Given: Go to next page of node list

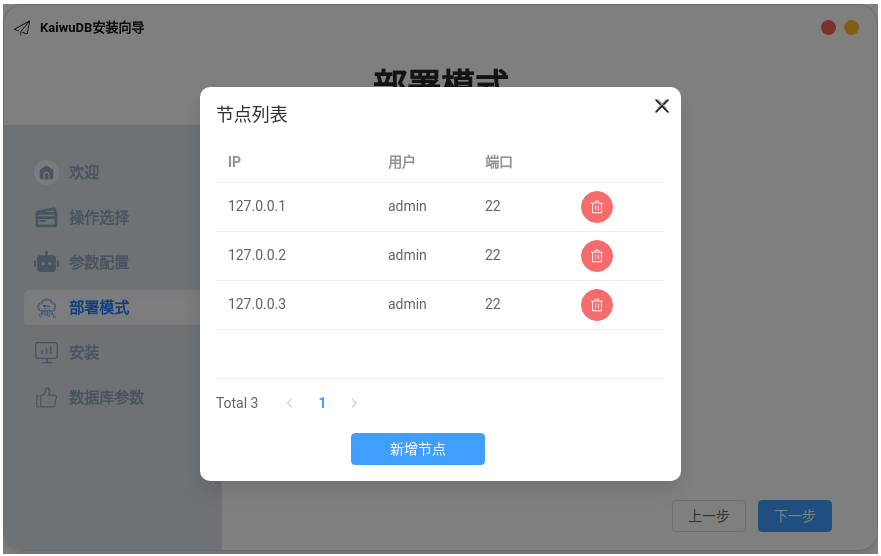Looking at the screenshot, I should point(354,403).
